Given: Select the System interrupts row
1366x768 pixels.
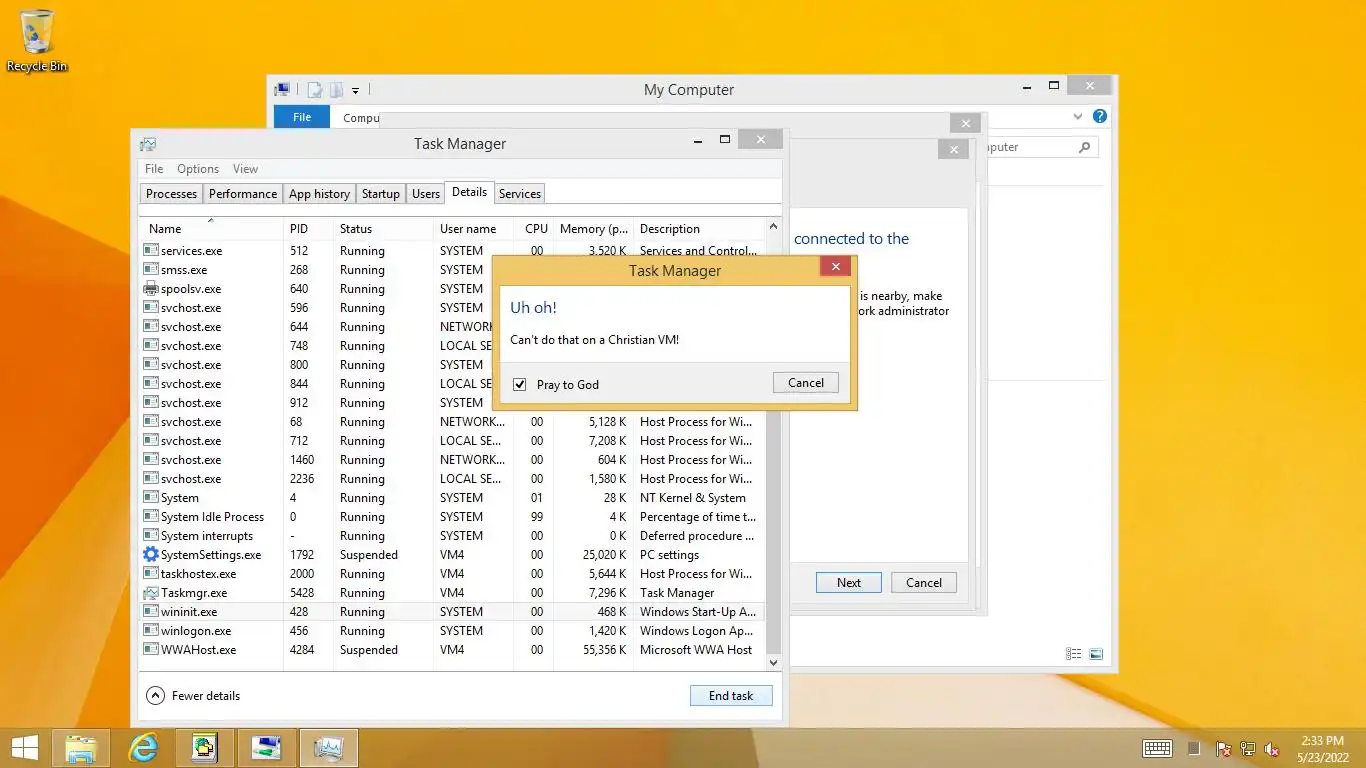Looking at the screenshot, I should point(452,536).
